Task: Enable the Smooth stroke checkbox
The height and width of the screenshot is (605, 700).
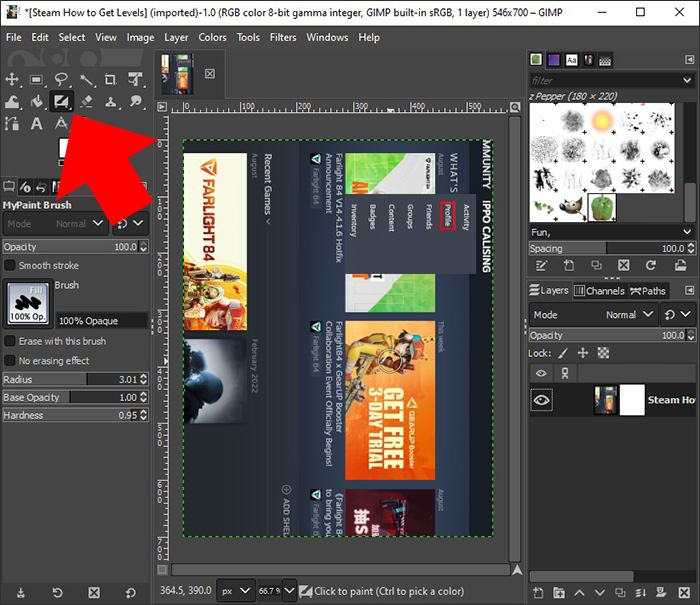Action: [x=10, y=266]
